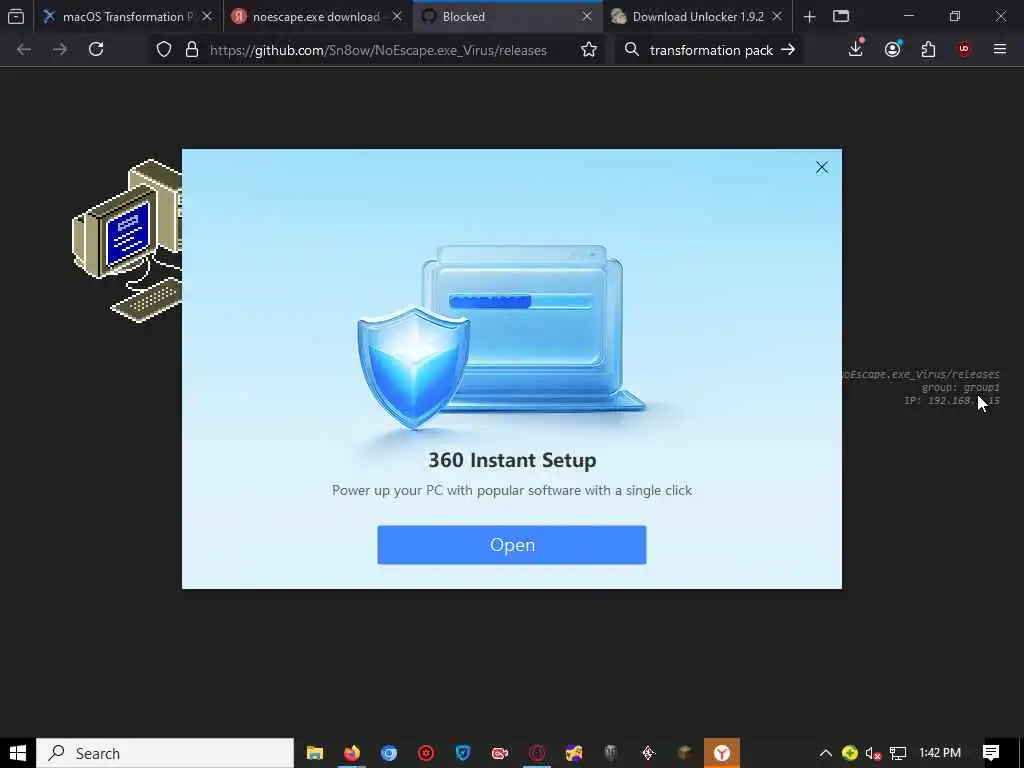
Task: Click the transformation pack search box
Action: pos(711,50)
